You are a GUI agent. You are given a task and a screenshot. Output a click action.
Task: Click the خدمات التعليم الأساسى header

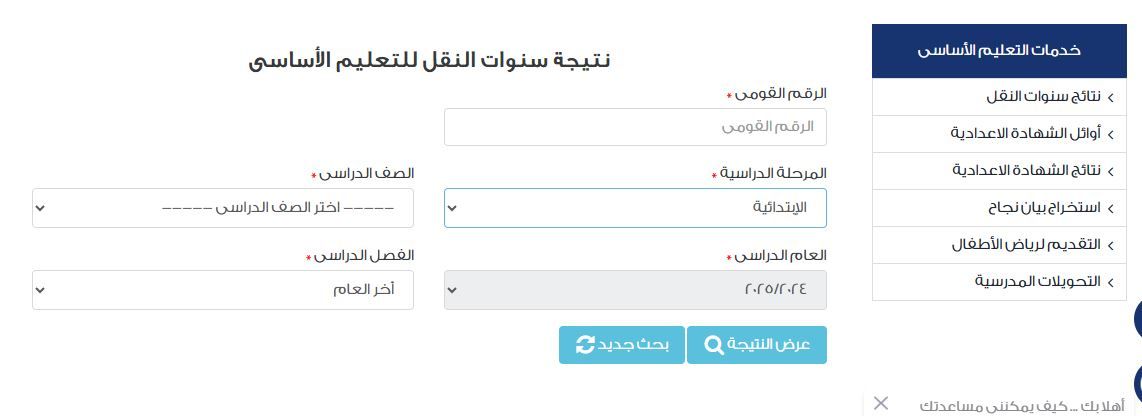[999, 51]
